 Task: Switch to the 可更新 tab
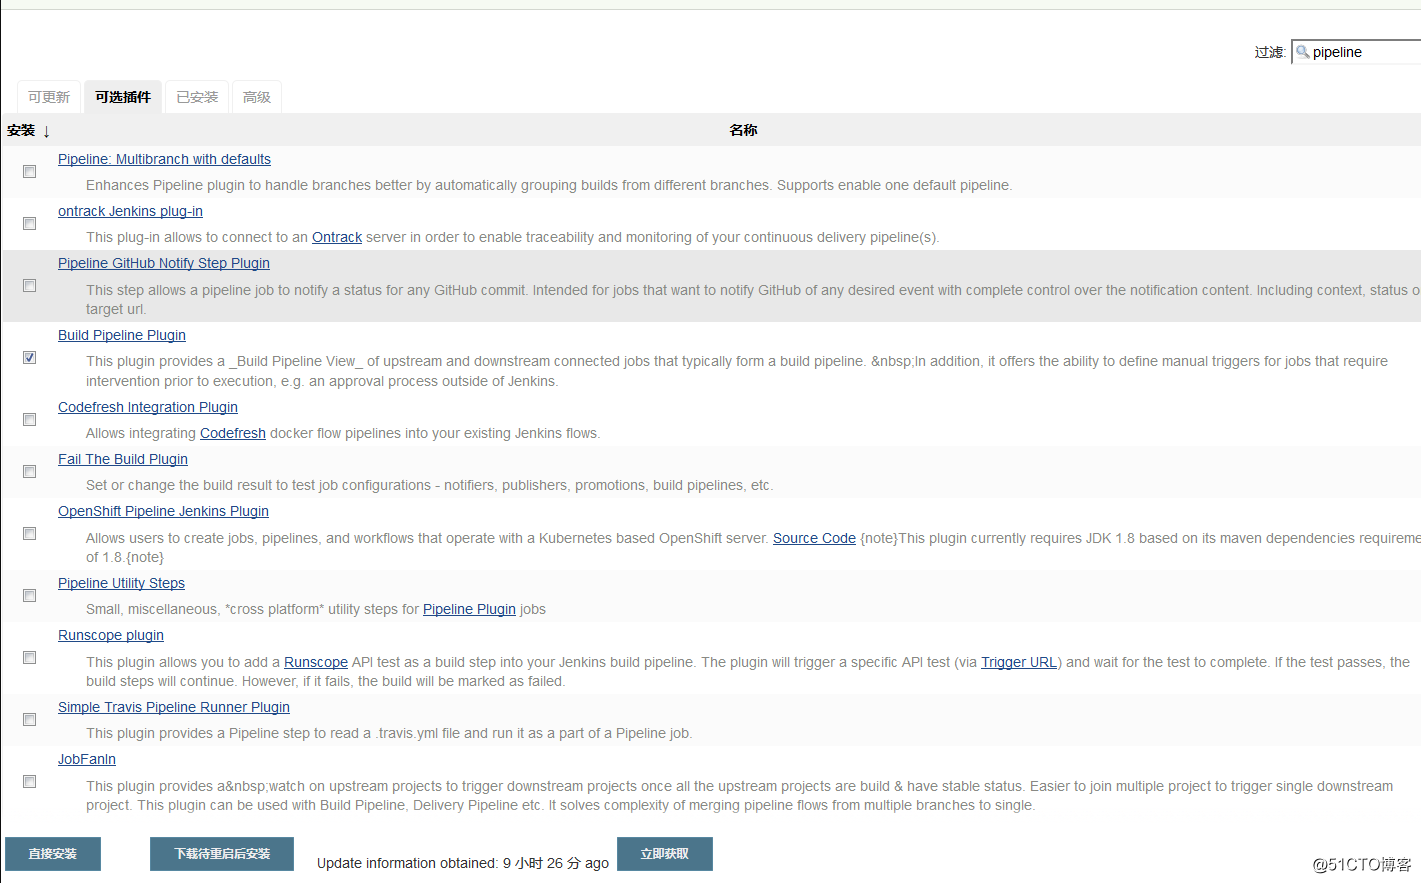49,97
